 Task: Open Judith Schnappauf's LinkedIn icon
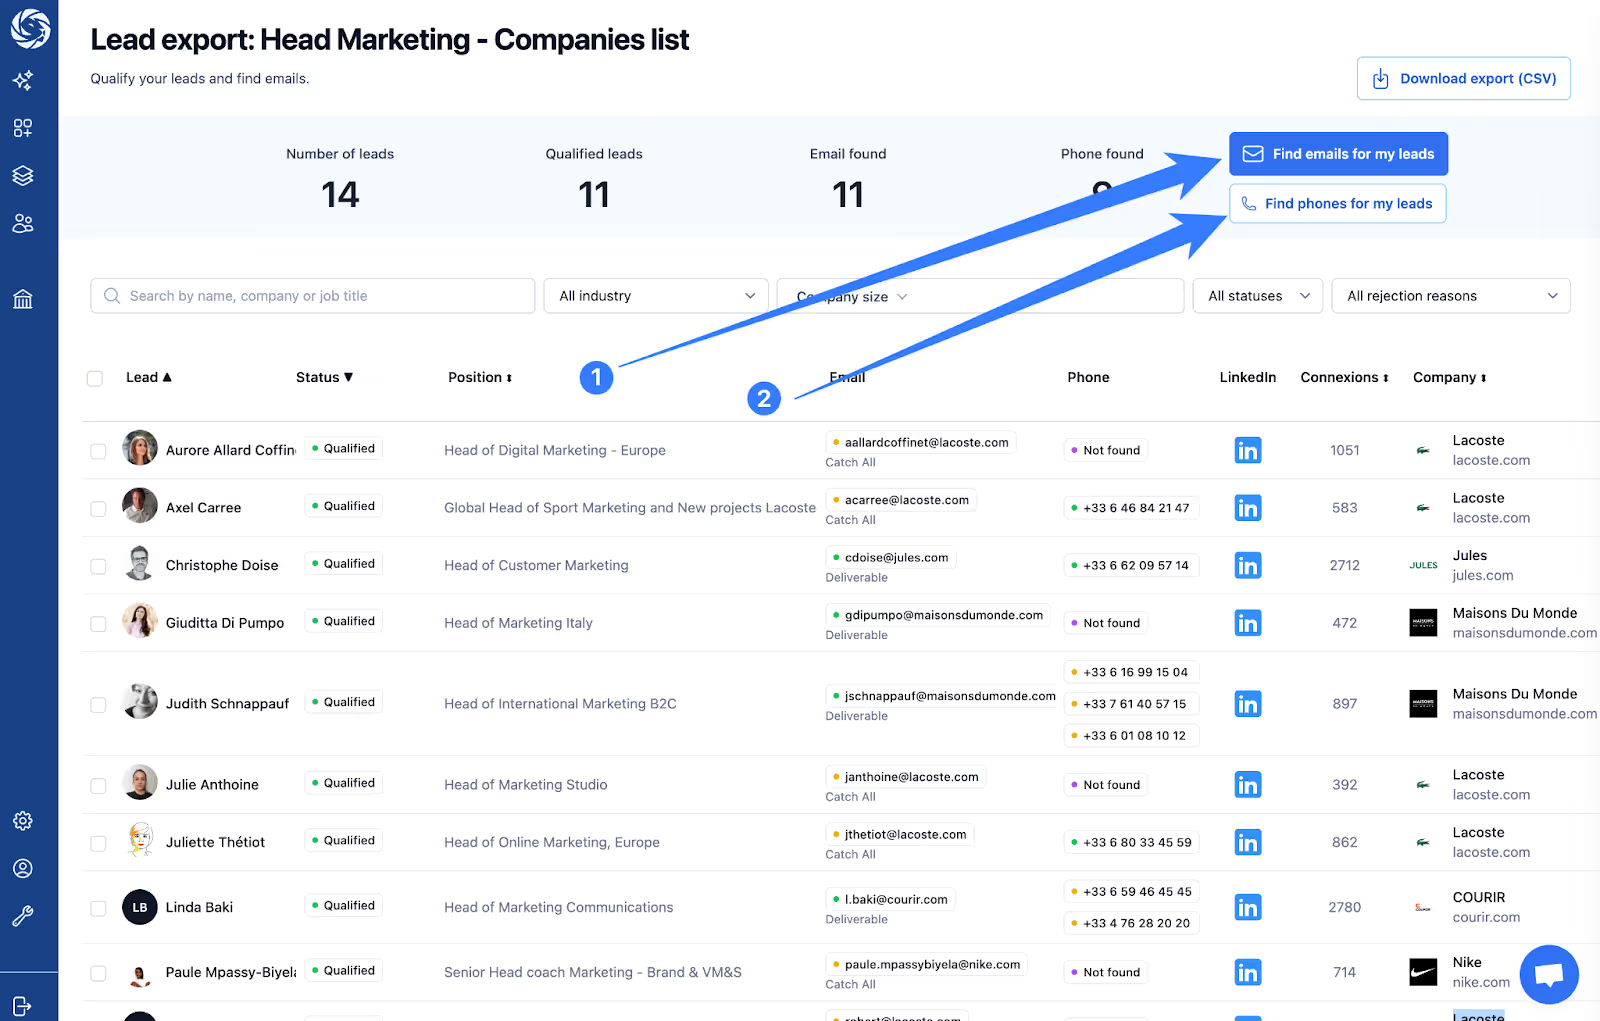tap(1248, 704)
